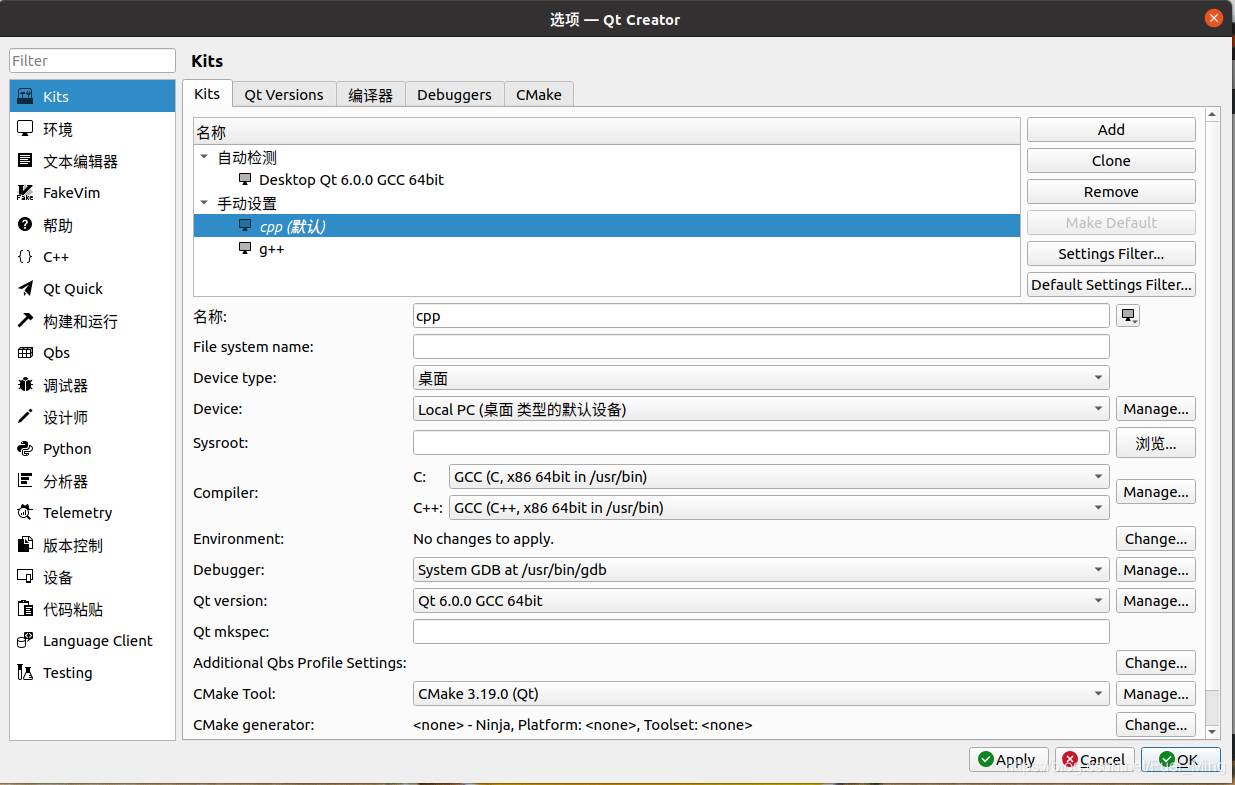
Task: Click the Qt mkspec input field
Action: pyautogui.click(x=761, y=632)
